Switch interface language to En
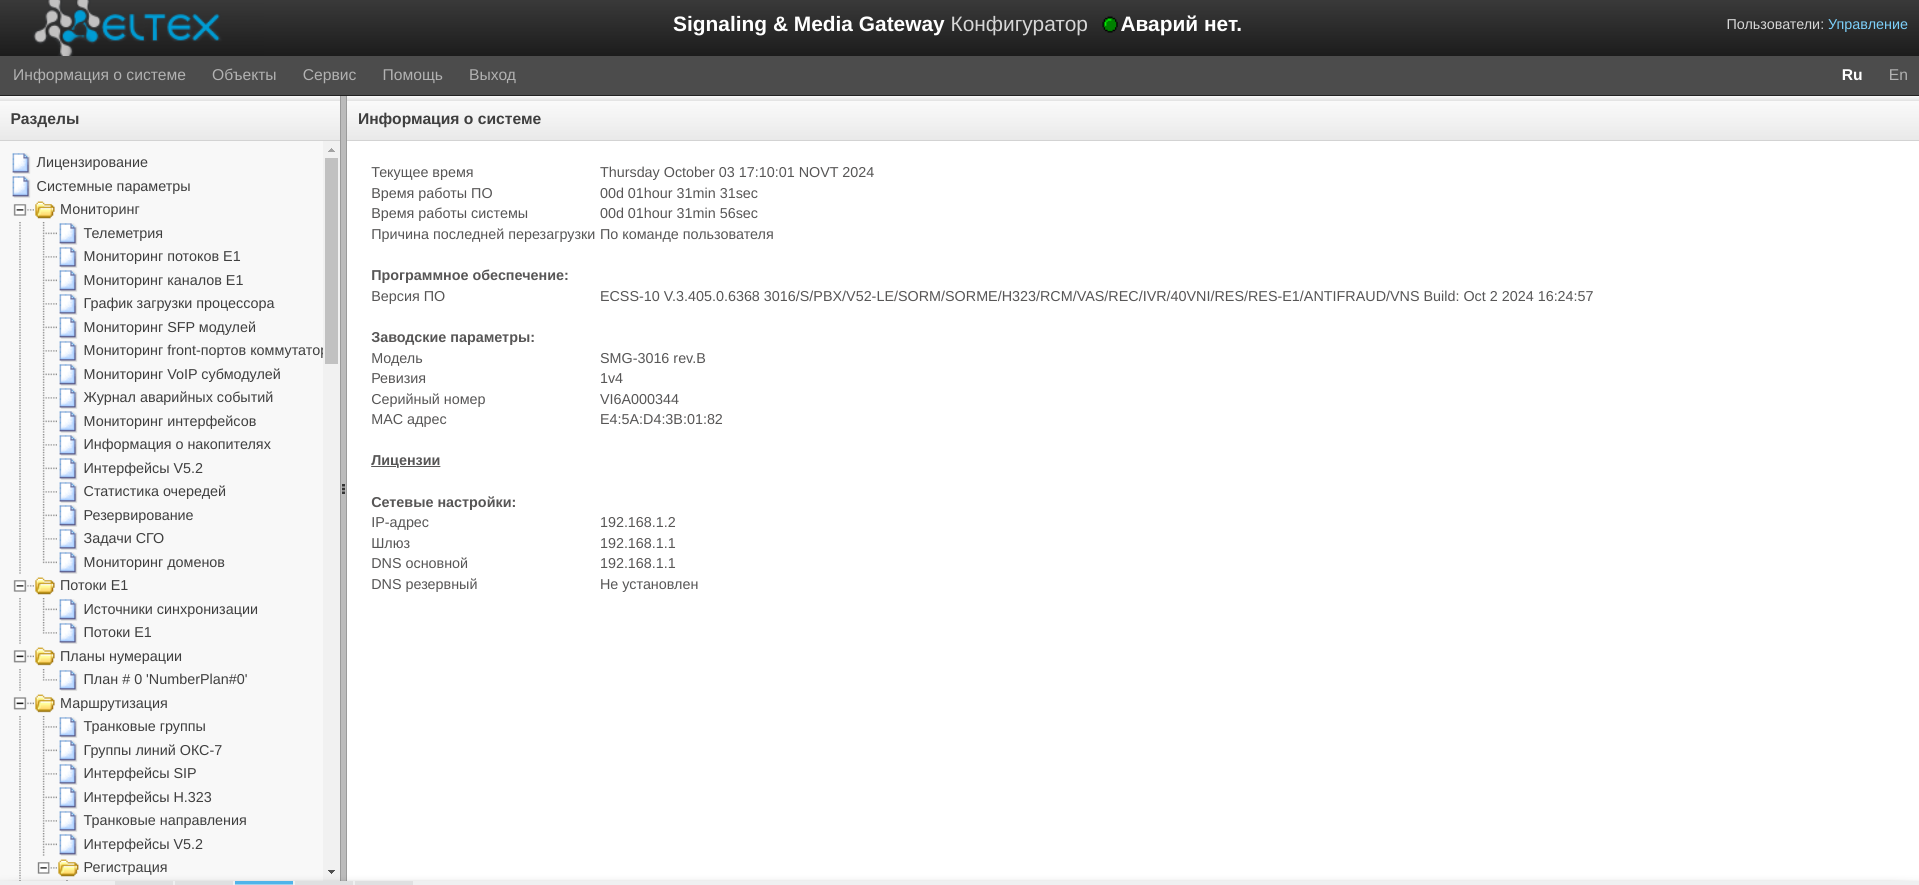This screenshot has height=885, width=1919. pos(1897,75)
